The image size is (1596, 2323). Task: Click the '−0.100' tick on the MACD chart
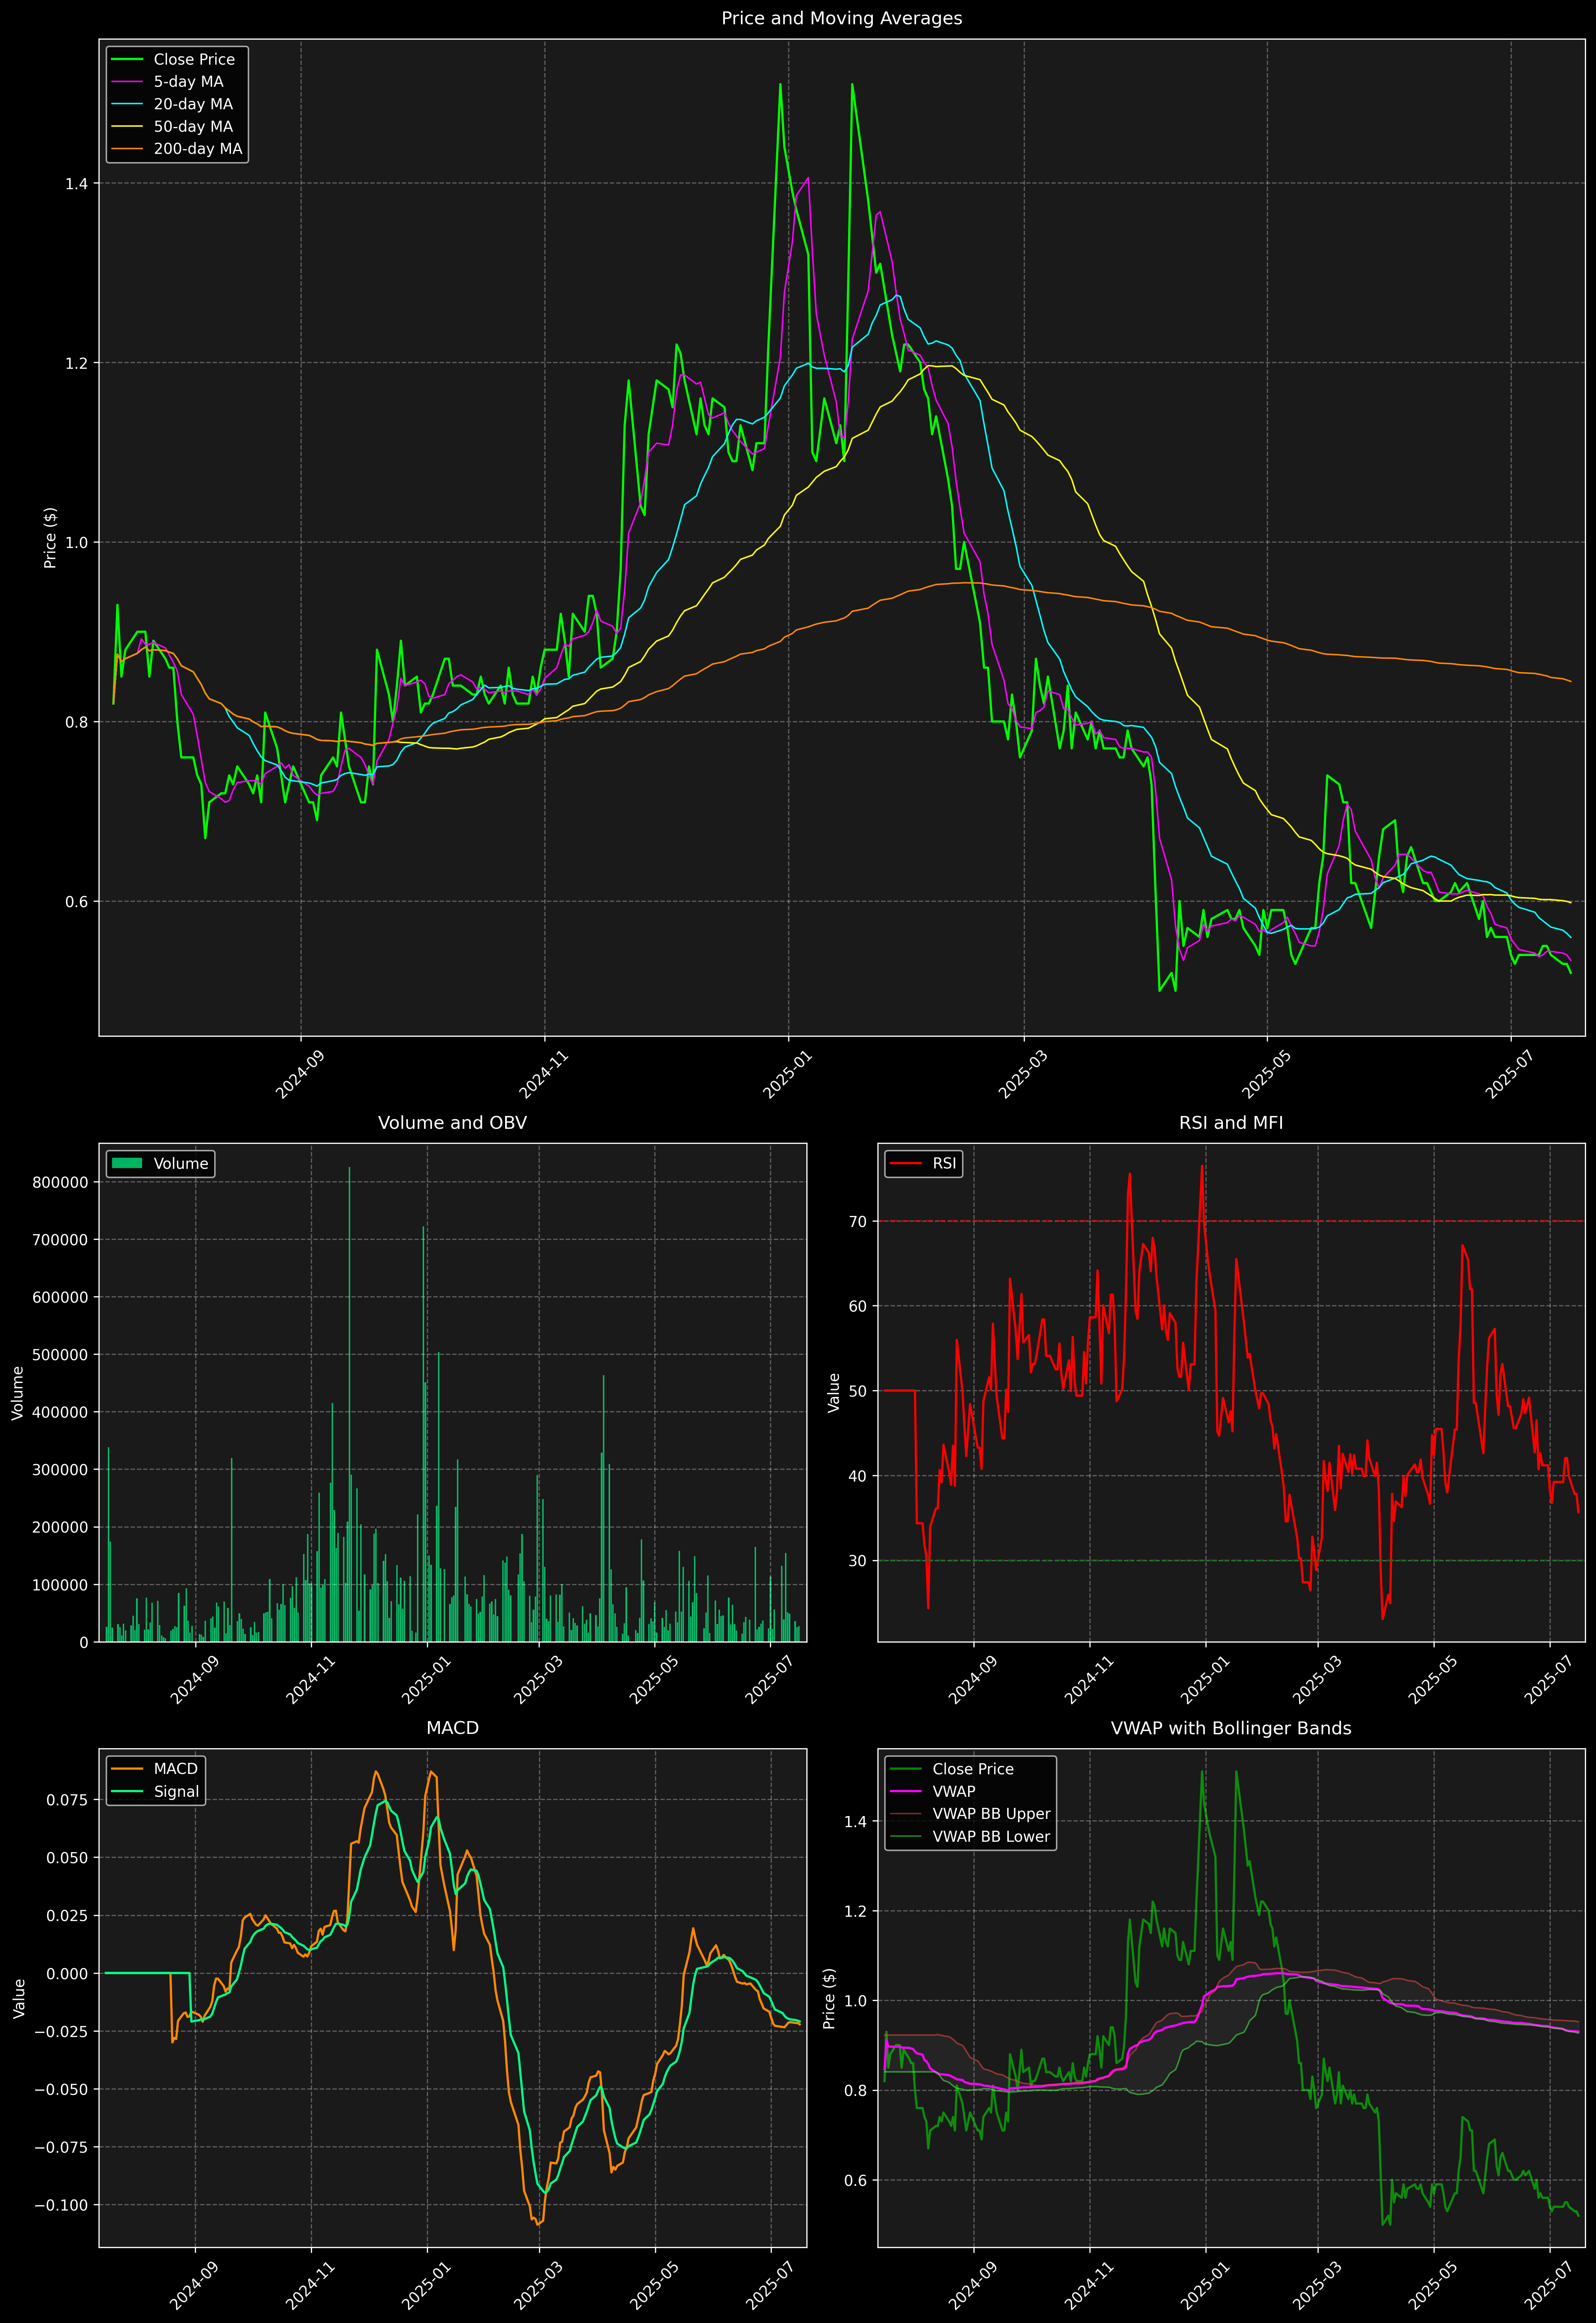[x=61, y=2205]
